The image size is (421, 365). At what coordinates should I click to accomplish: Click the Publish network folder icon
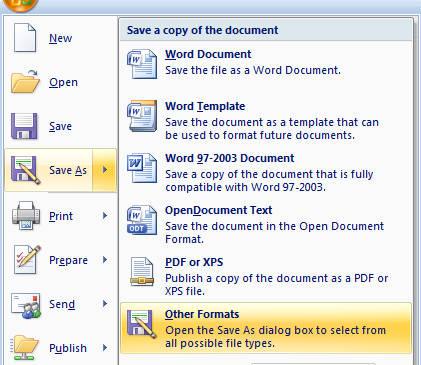point(25,348)
